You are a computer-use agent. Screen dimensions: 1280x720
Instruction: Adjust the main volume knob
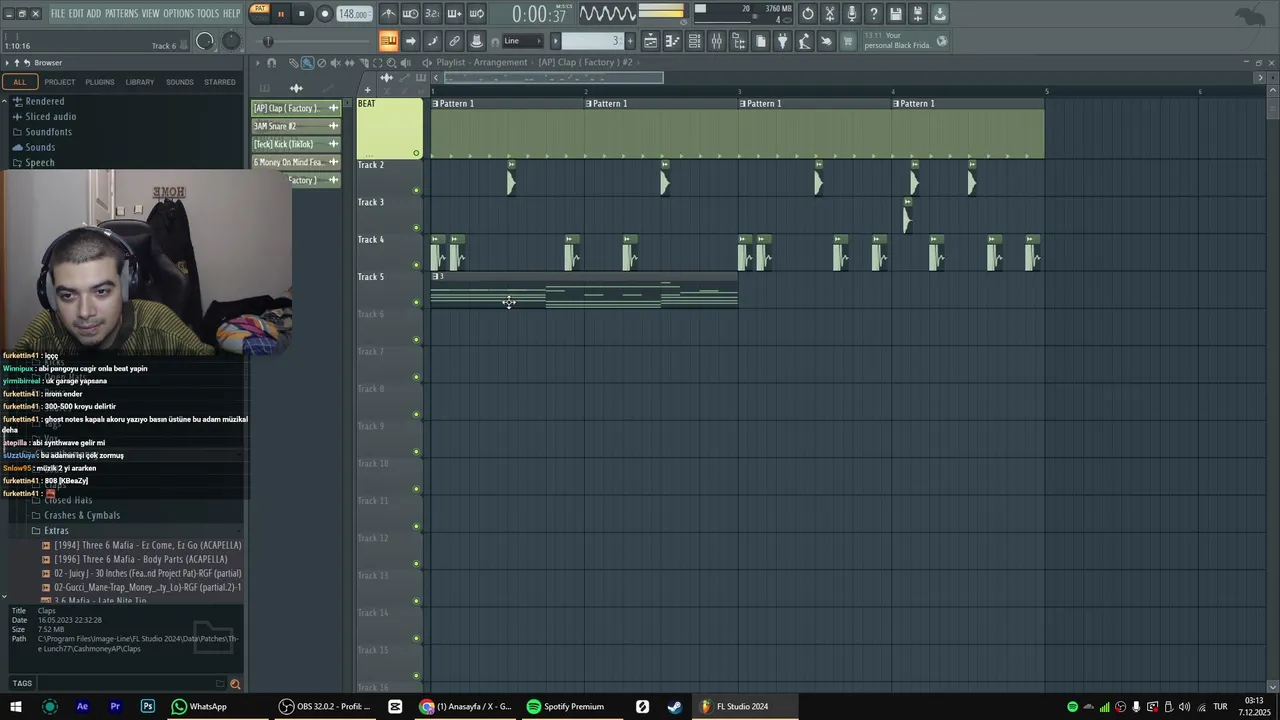pos(205,41)
